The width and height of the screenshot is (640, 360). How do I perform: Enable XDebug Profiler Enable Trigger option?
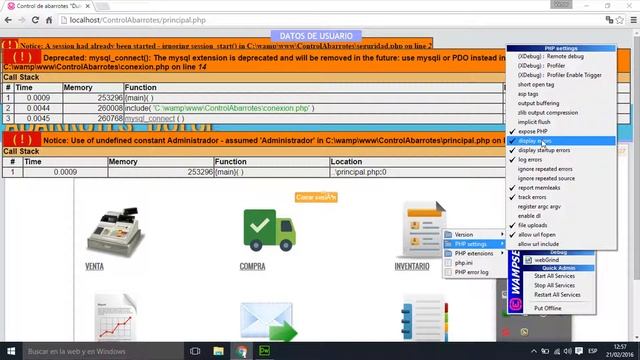(561, 75)
